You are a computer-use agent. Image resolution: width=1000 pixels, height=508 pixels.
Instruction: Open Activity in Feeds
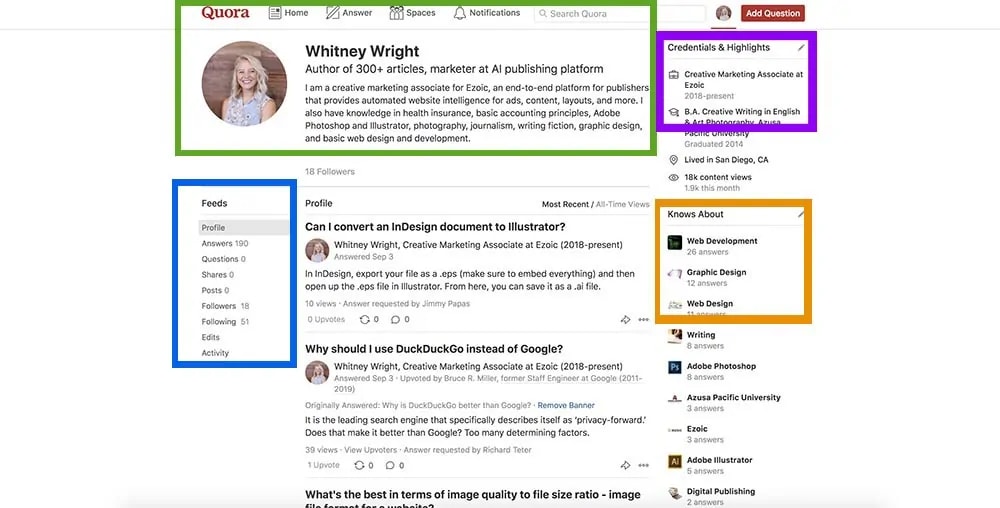point(215,353)
